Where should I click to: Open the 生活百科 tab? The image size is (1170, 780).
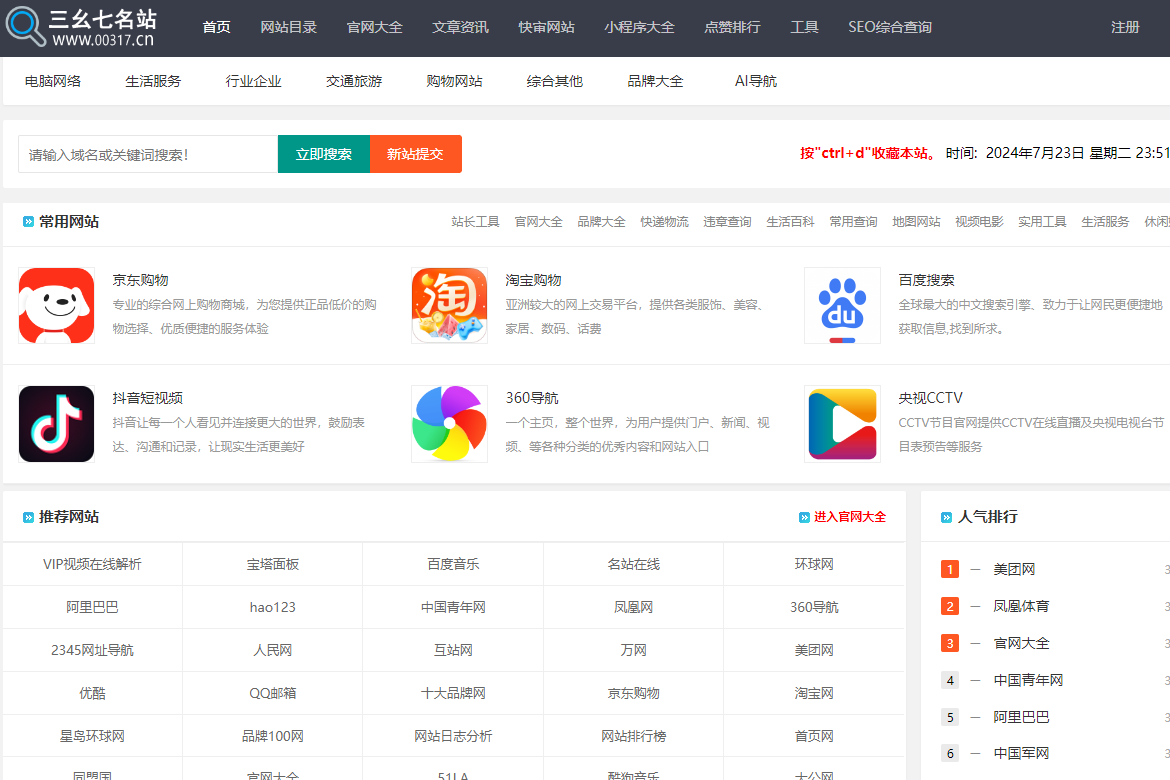(x=790, y=222)
